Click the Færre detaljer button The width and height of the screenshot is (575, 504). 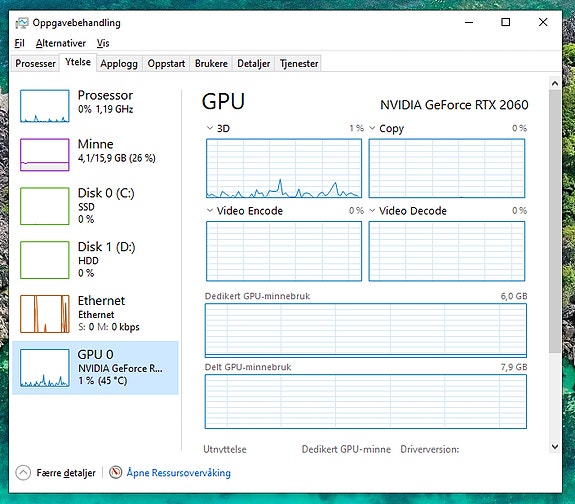pos(56,472)
